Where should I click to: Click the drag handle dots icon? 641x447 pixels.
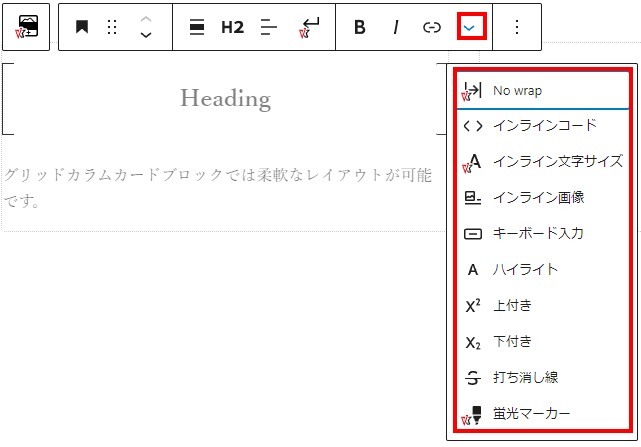coord(112,27)
